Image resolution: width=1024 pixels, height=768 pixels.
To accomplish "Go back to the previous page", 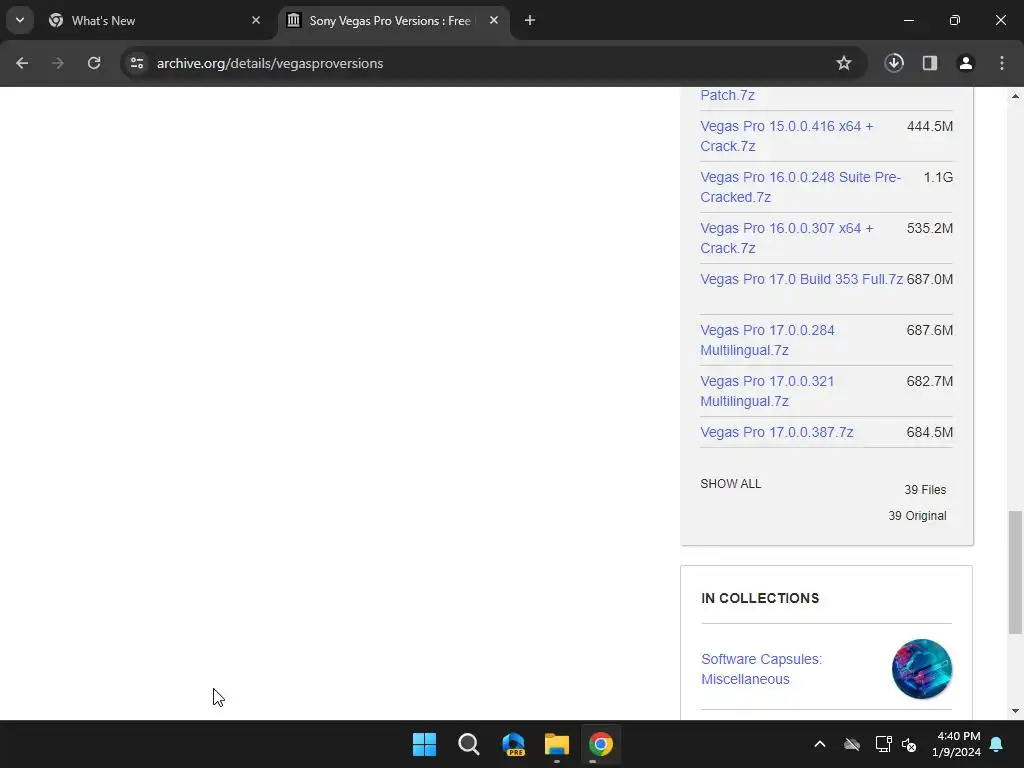I will (x=22, y=63).
